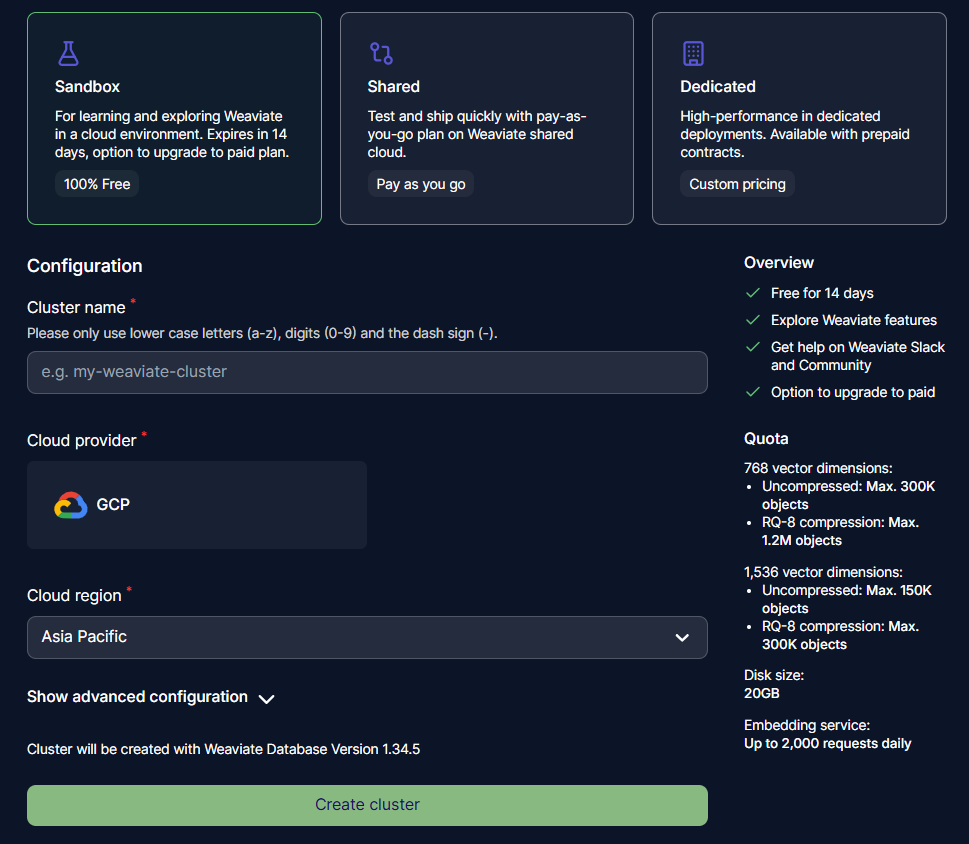Click the checkmark beside Explore Weaviate features
Screen dimensions: 969x844
753,320
